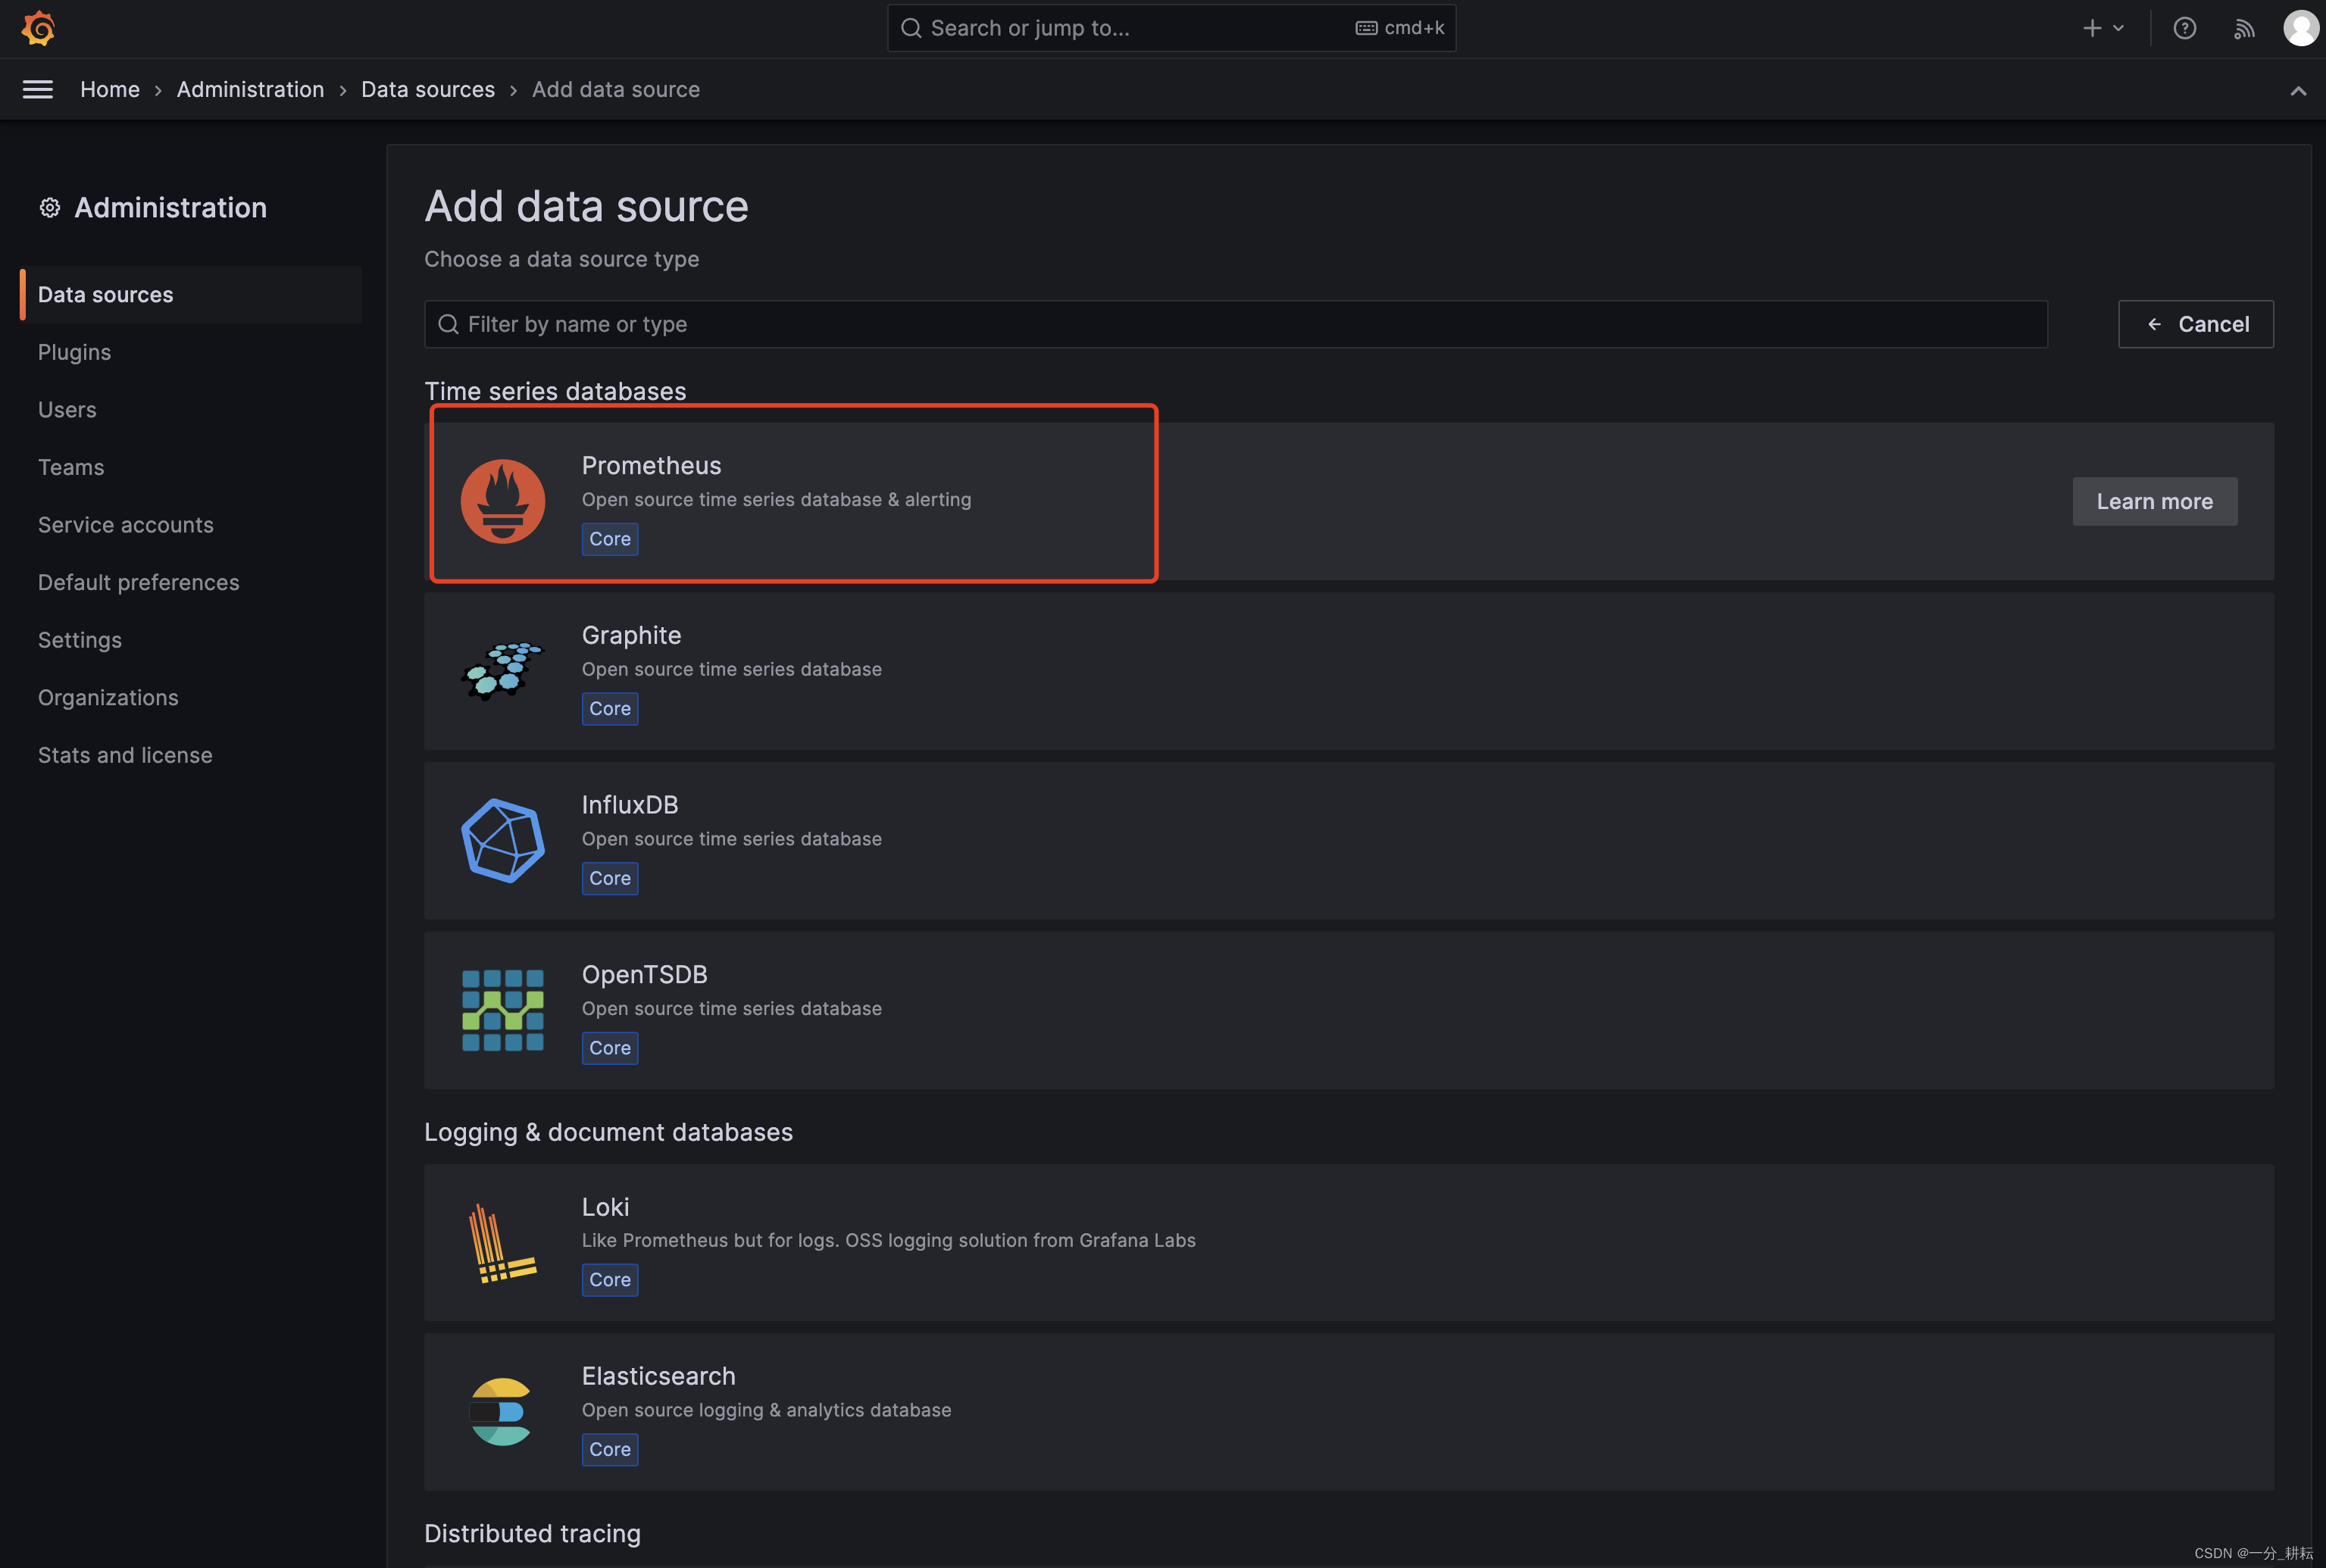Click the Elasticsearch data source icon
Image resolution: width=2326 pixels, height=1568 pixels.
(501, 1411)
